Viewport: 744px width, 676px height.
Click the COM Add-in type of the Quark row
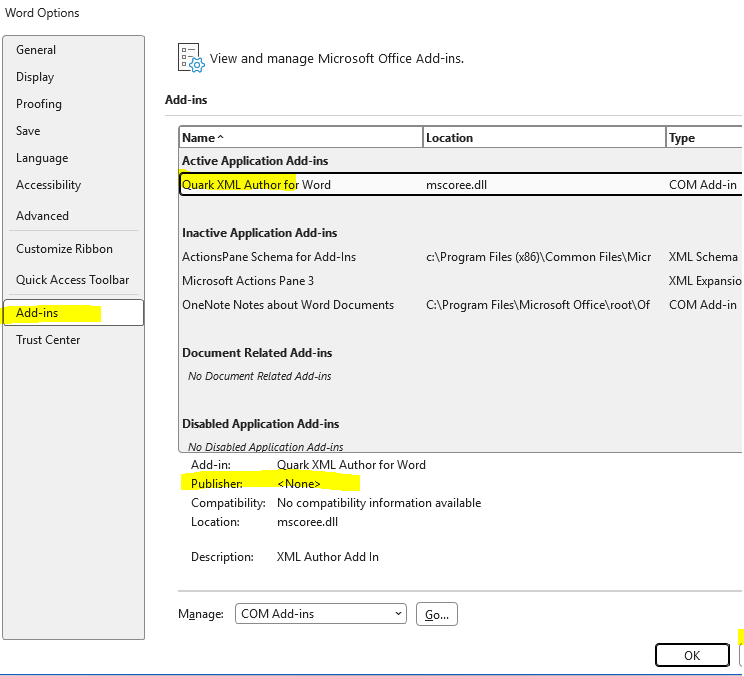703,185
